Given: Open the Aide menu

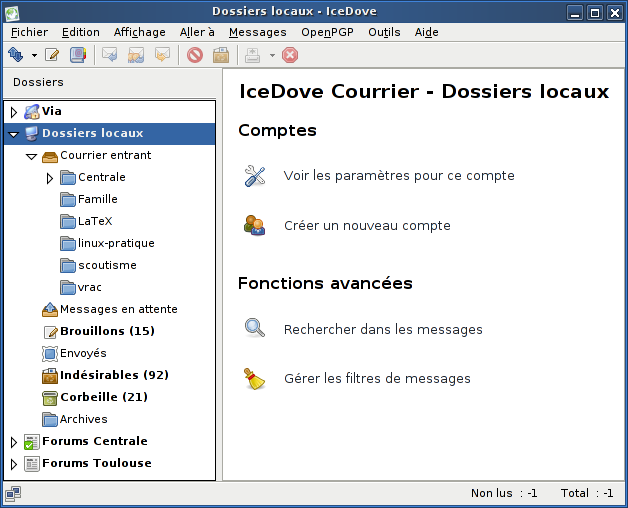Looking at the screenshot, I should click(x=427, y=32).
